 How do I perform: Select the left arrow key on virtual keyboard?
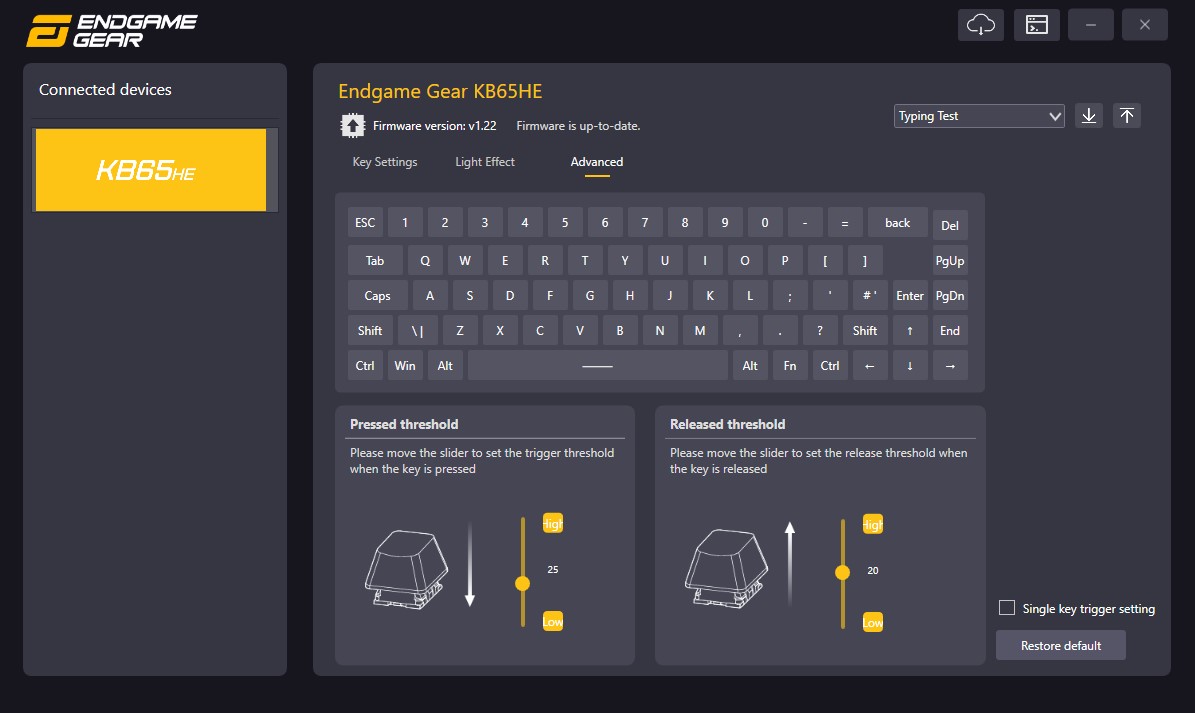(x=870, y=366)
